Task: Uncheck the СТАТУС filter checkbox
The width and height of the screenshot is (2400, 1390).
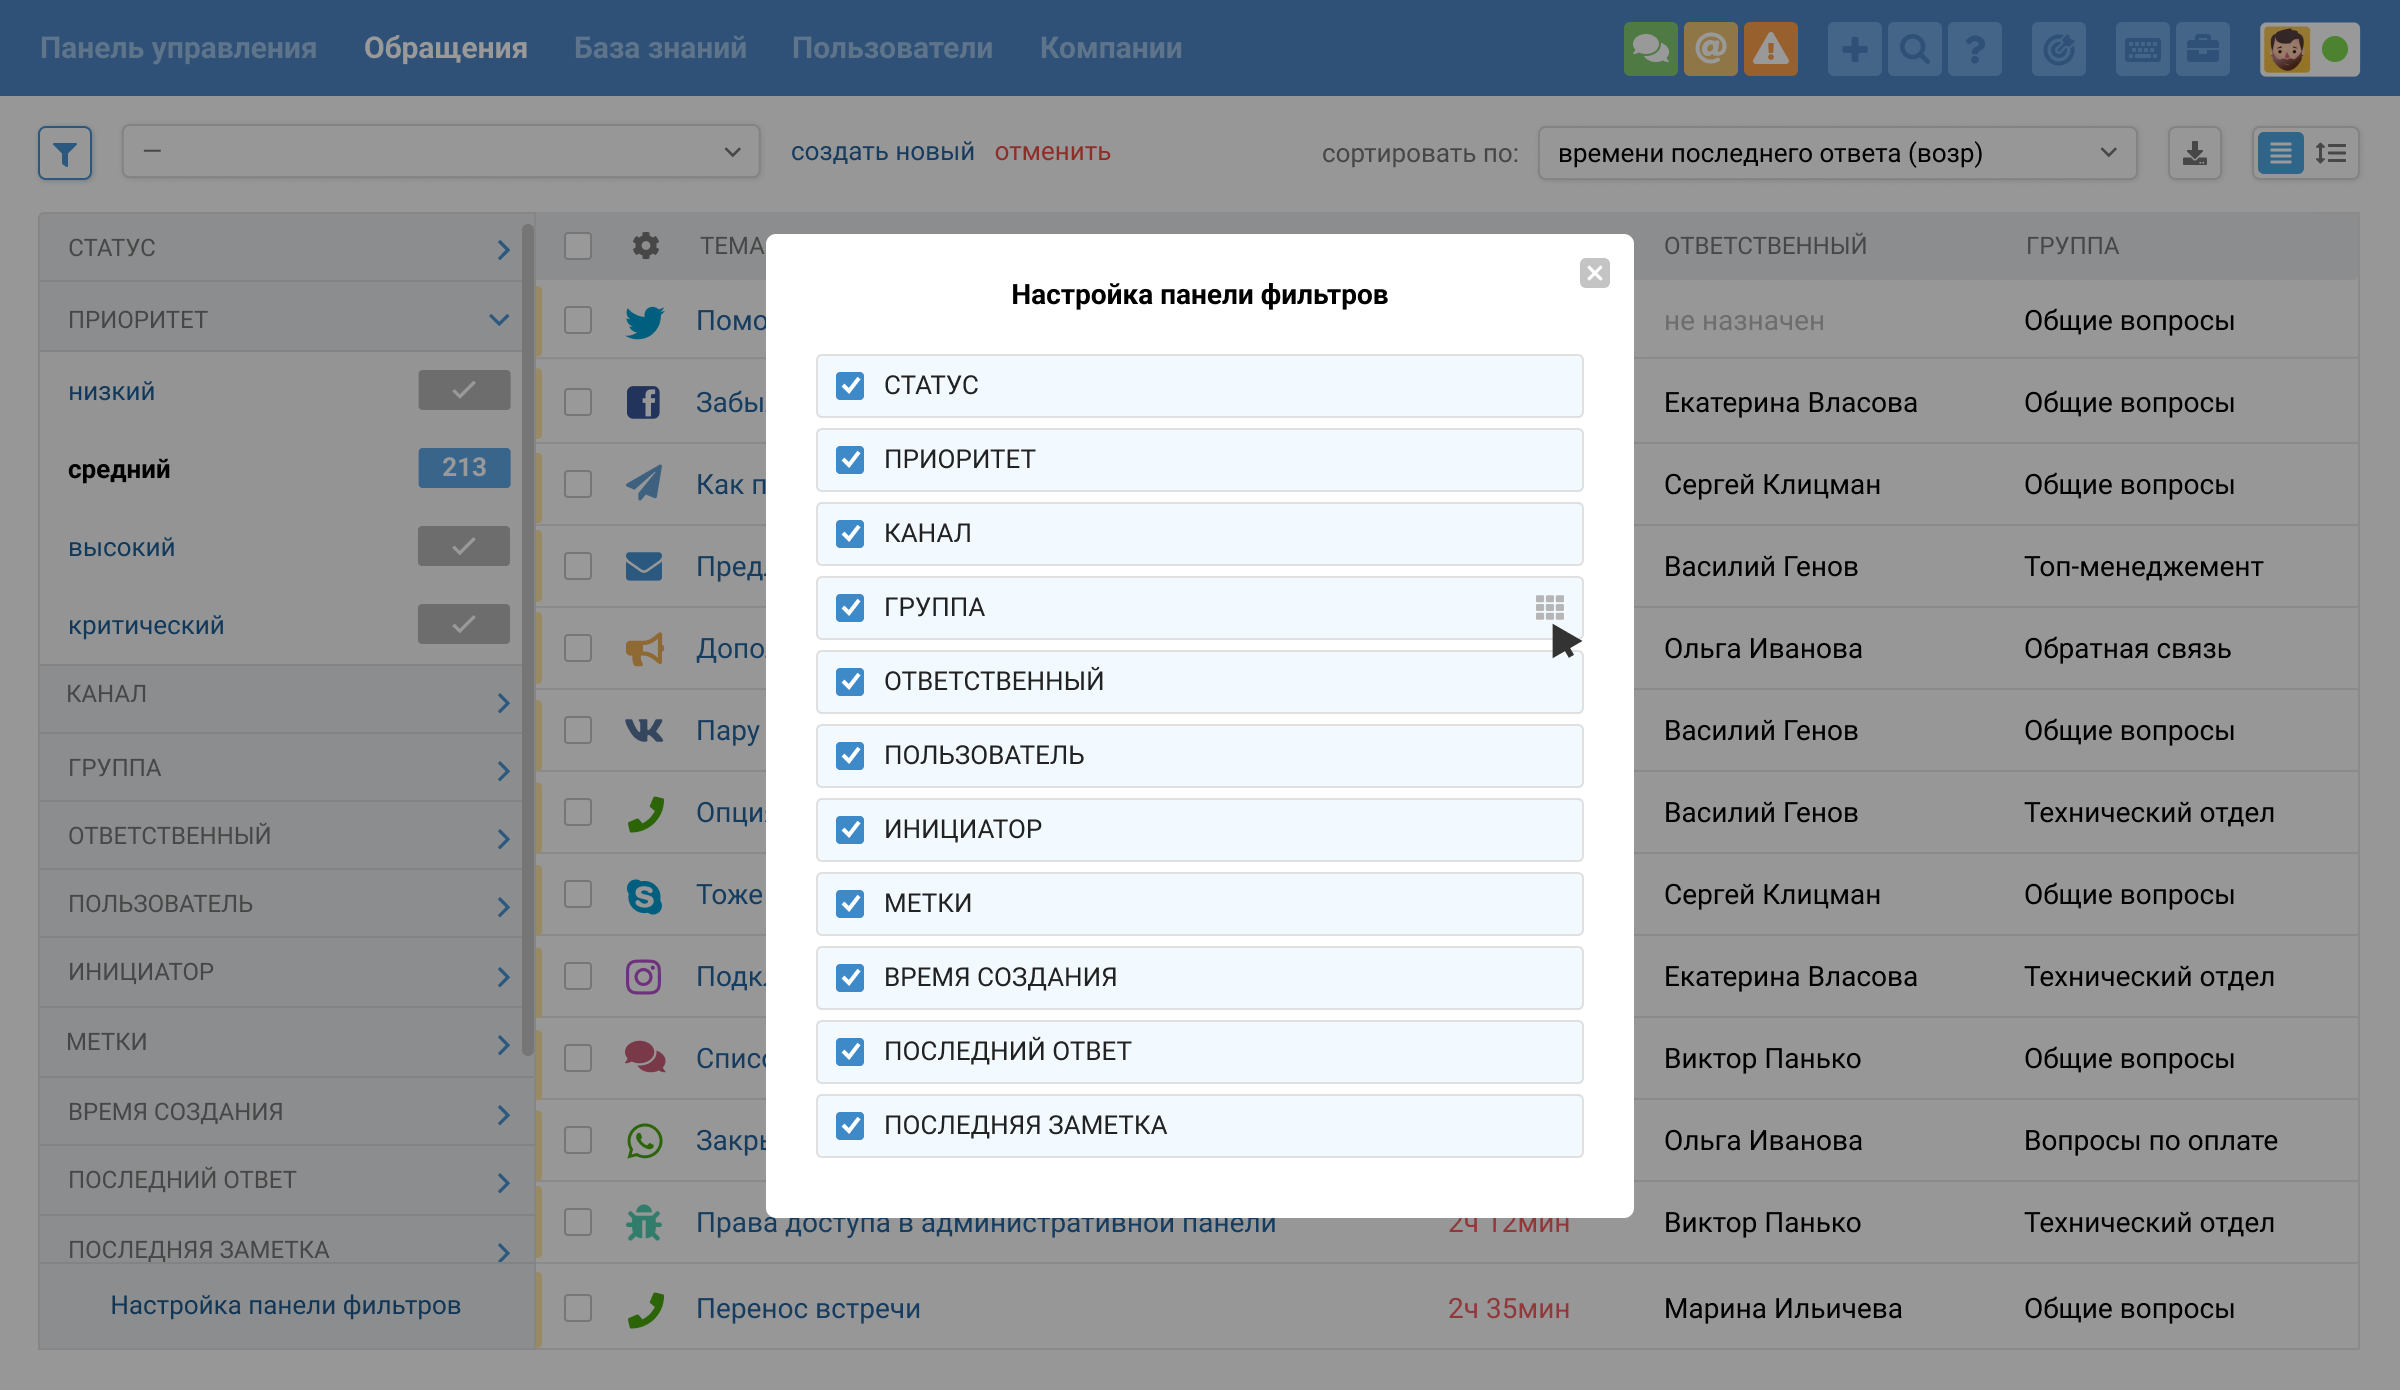Action: (x=850, y=385)
